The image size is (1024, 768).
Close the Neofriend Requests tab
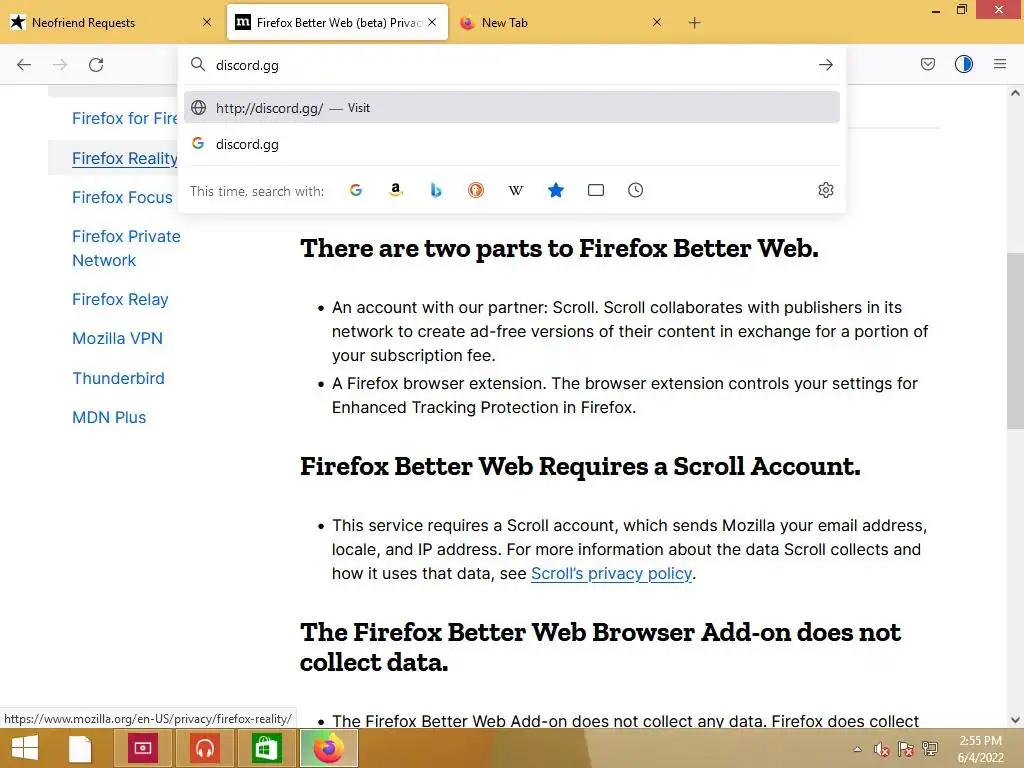coord(207,22)
